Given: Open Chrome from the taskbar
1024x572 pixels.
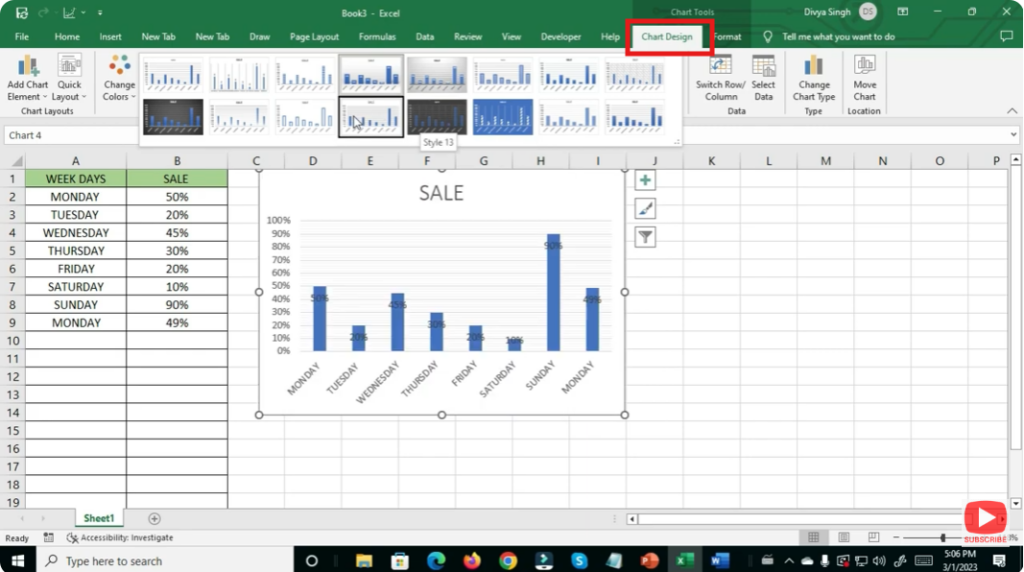Looking at the screenshot, I should tap(507, 561).
